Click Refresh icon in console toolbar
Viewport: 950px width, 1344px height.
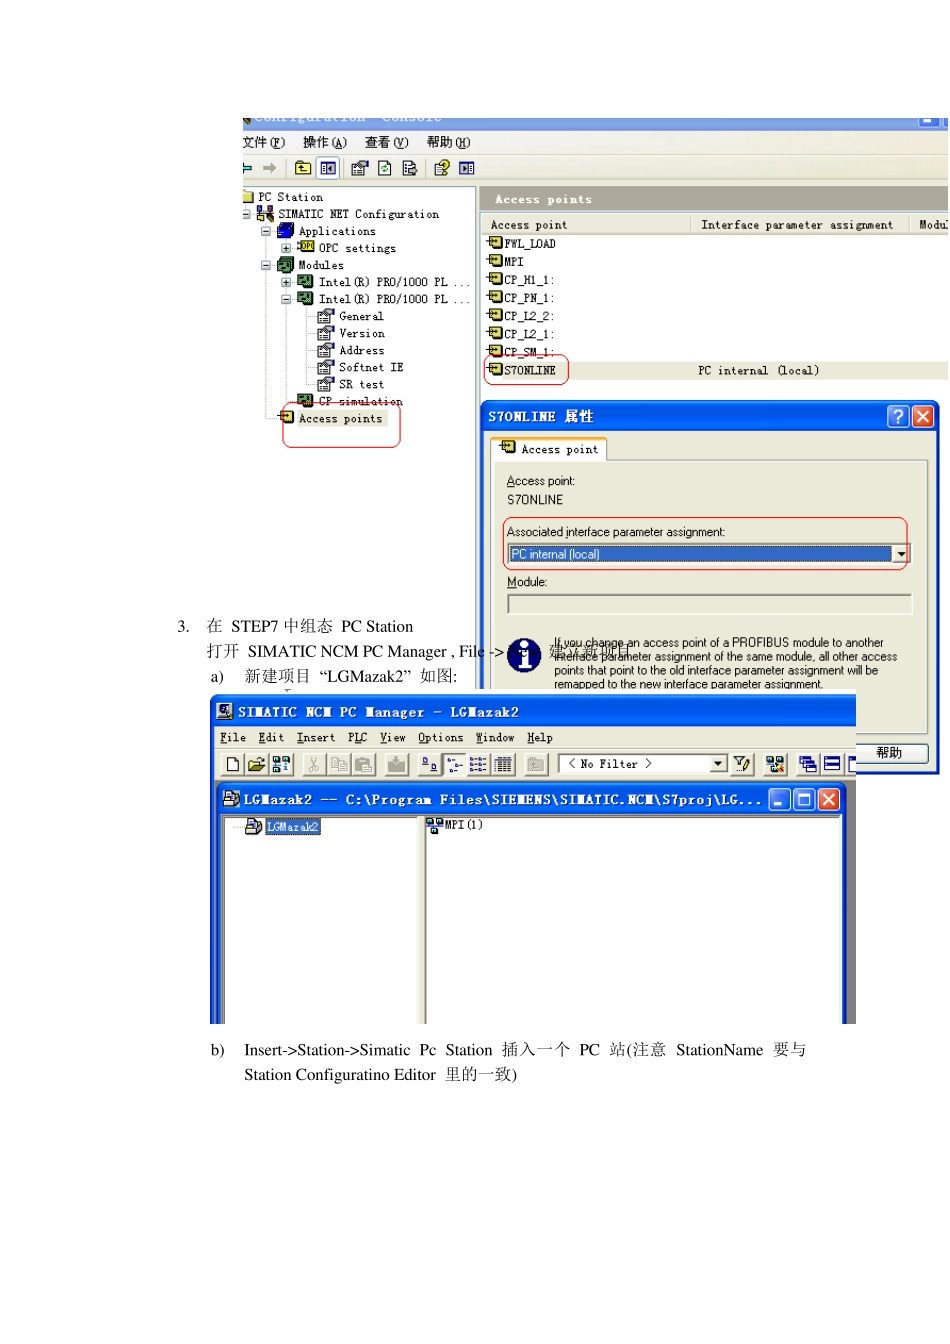coord(385,168)
